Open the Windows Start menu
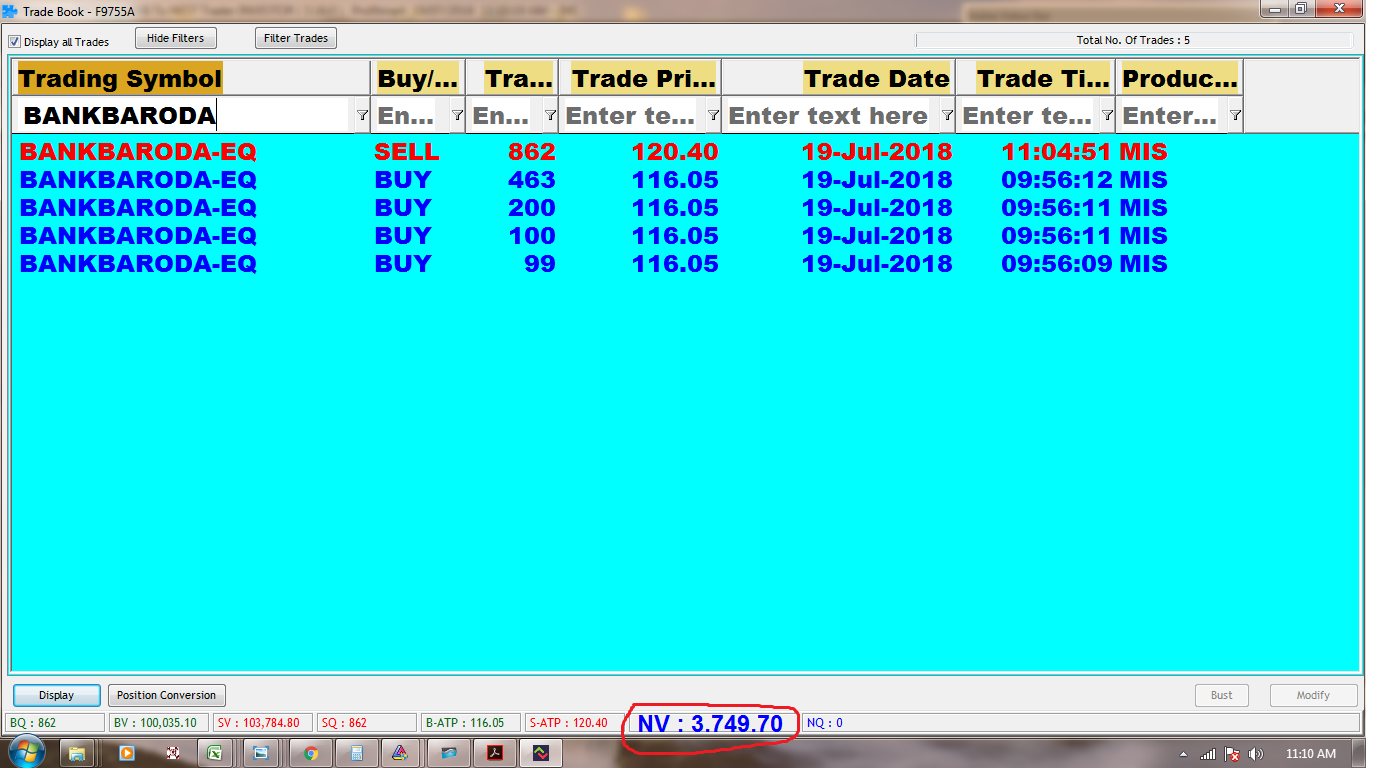 pyautogui.click(x=25, y=752)
